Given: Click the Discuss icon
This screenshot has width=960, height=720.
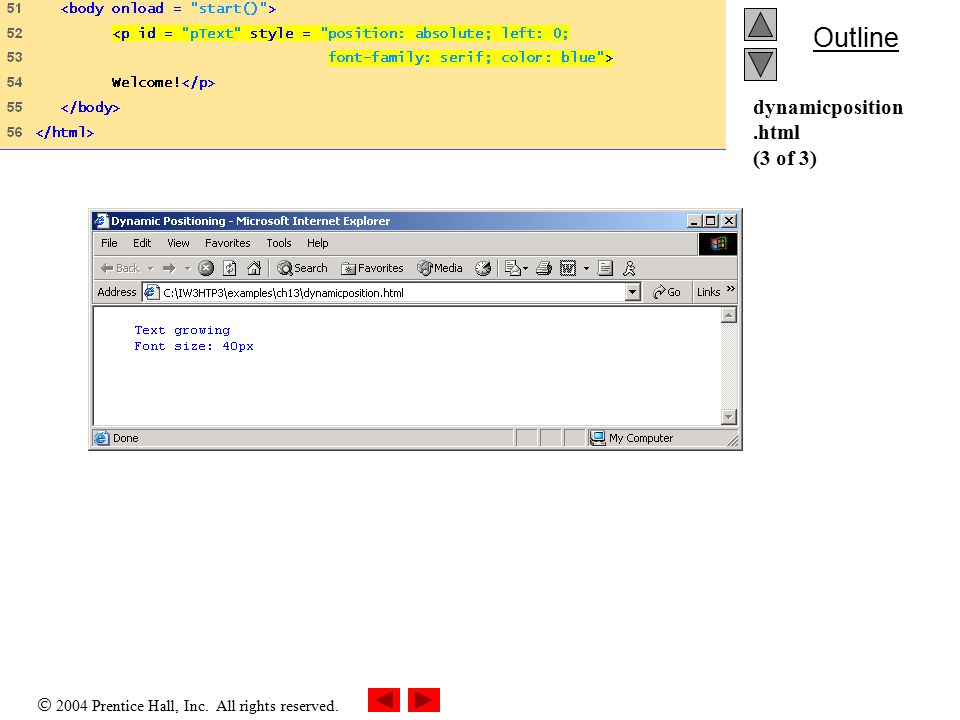Looking at the screenshot, I should 605,268.
